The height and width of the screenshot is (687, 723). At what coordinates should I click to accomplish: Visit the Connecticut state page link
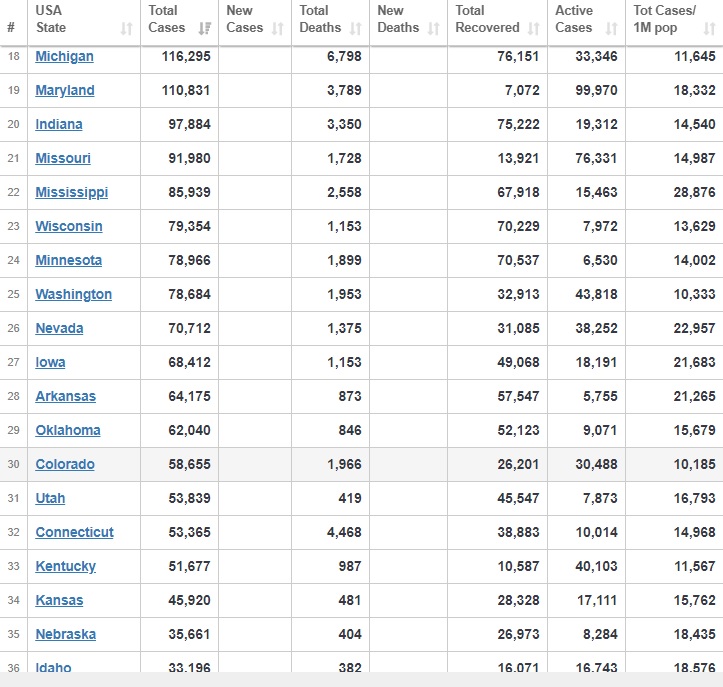(x=74, y=532)
